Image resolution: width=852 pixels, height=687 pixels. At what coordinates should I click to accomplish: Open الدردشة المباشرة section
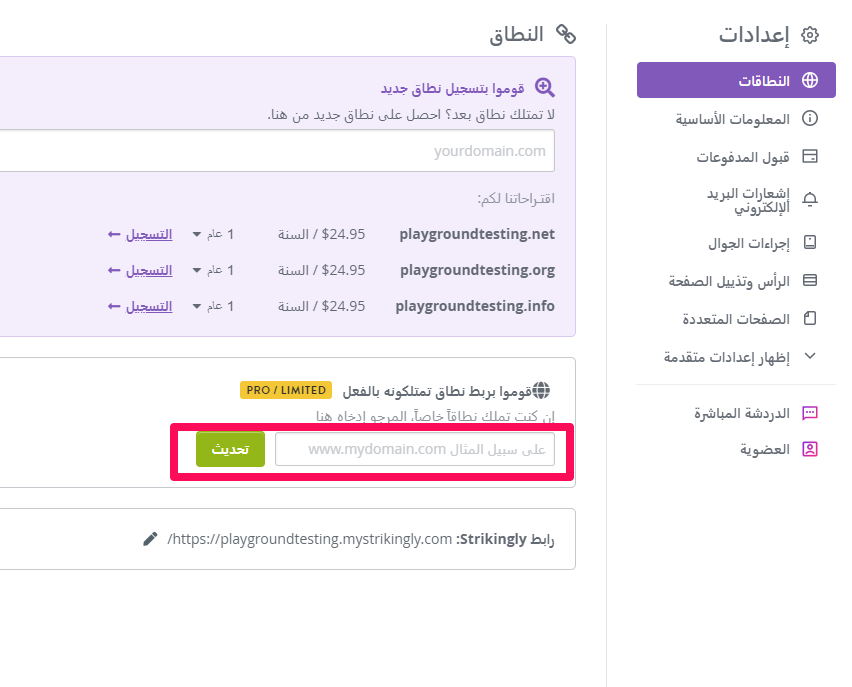point(755,414)
